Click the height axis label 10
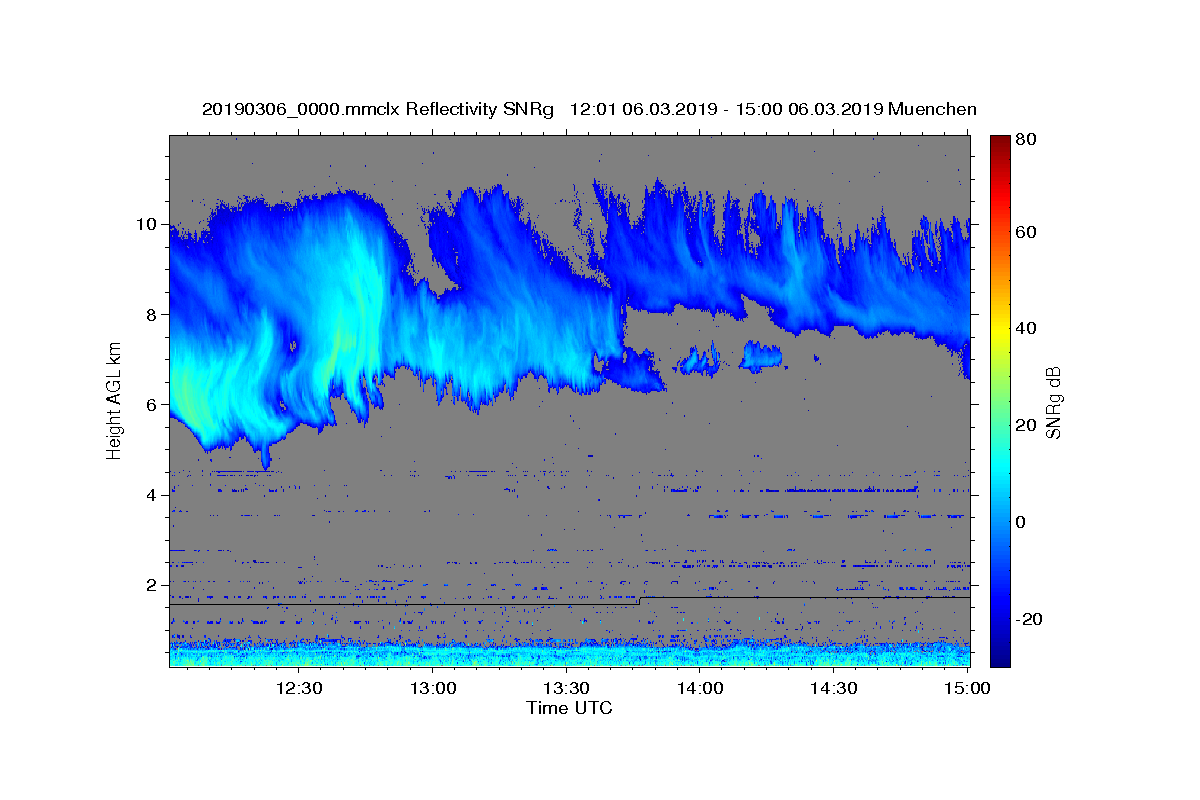 148,224
